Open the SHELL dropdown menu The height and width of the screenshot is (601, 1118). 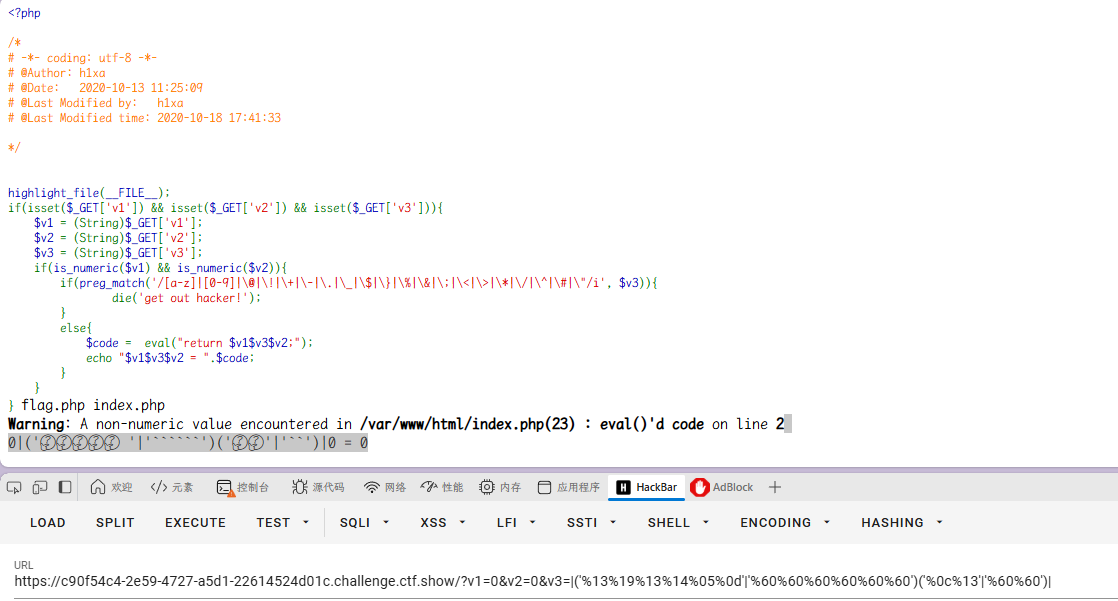coord(679,523)
